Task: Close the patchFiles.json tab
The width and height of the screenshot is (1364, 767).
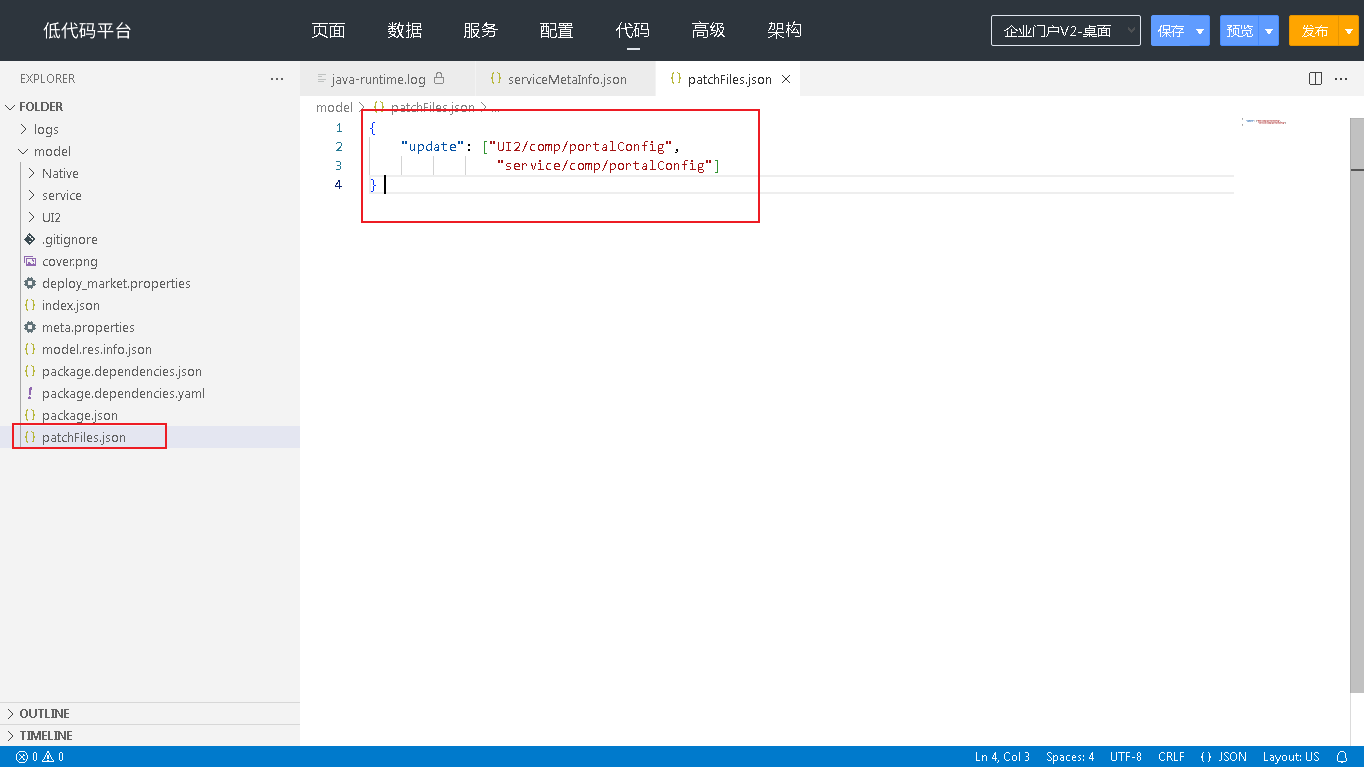Action: (x=786, y=79)
